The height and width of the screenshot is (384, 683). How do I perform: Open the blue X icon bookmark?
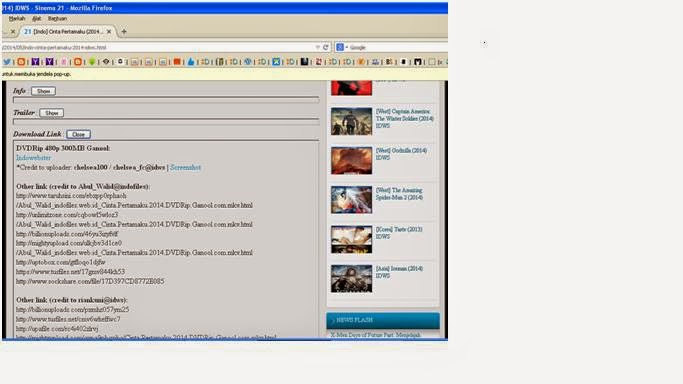276,62
